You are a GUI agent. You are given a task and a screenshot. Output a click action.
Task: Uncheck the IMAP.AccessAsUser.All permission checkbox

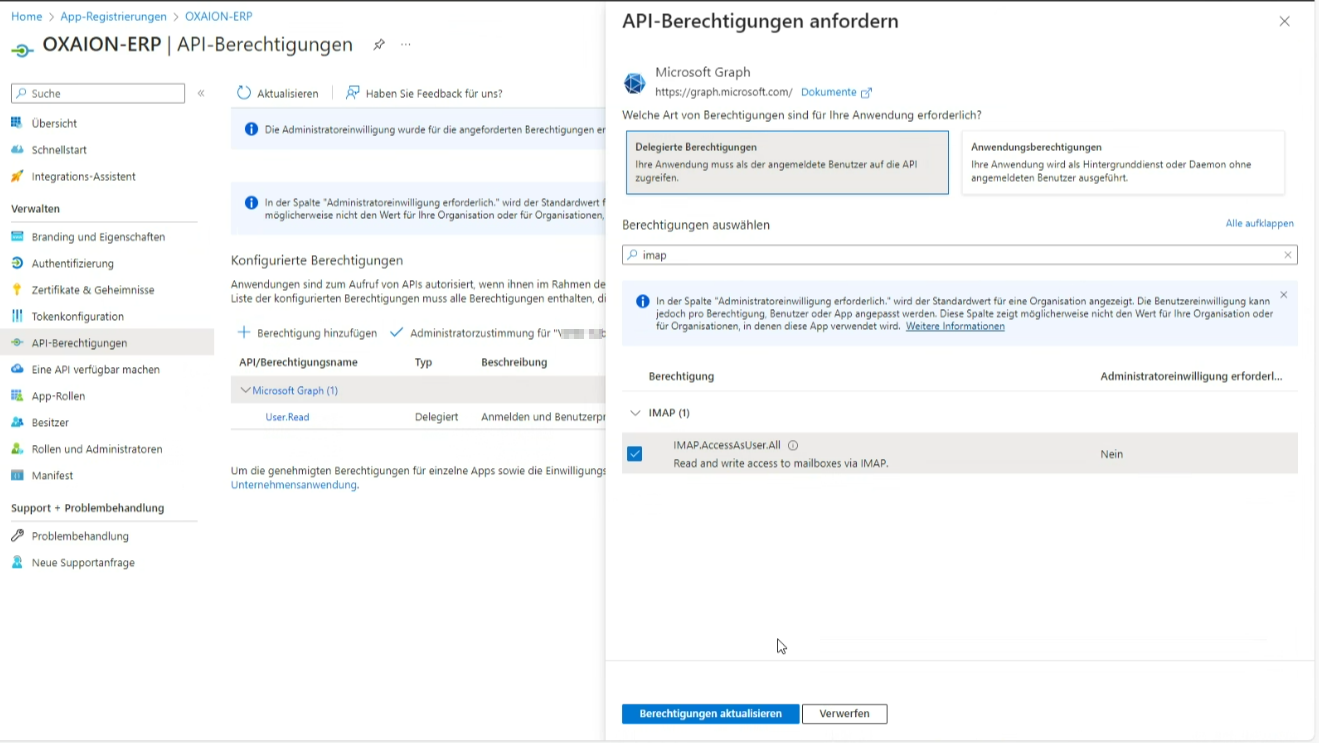click(x=634, y=454)
